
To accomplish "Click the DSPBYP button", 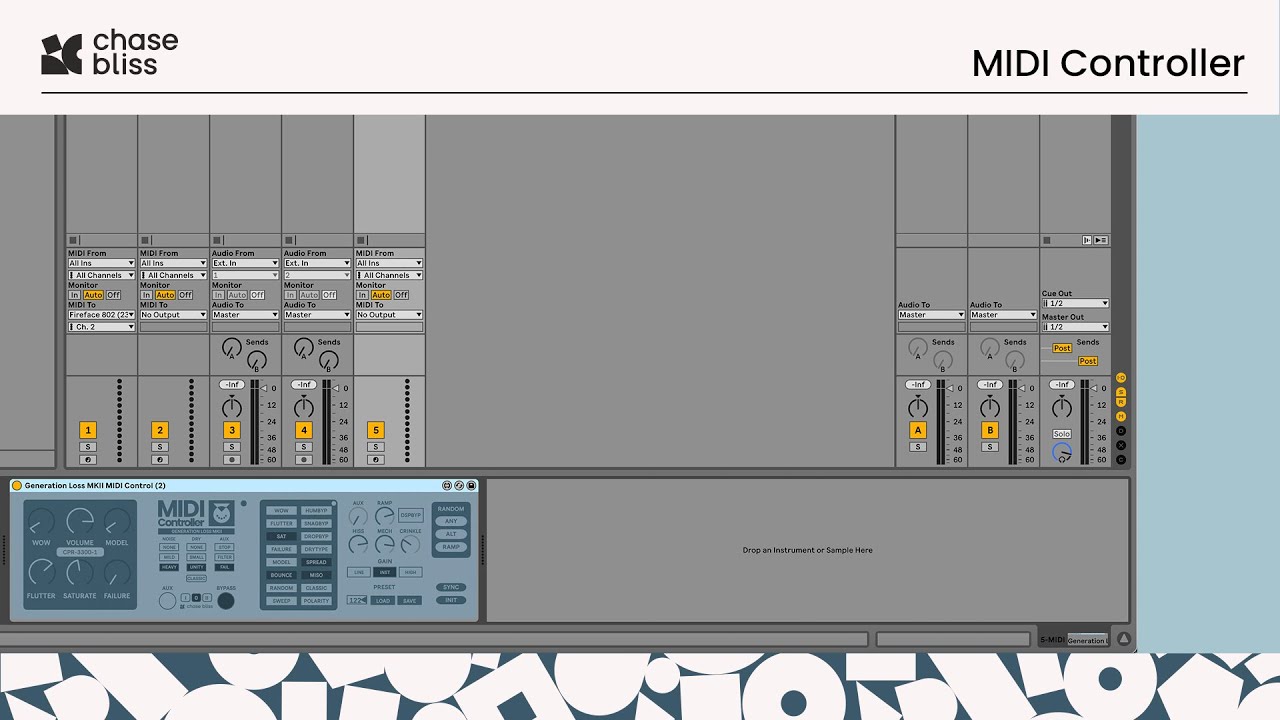I will pos(410,515).
